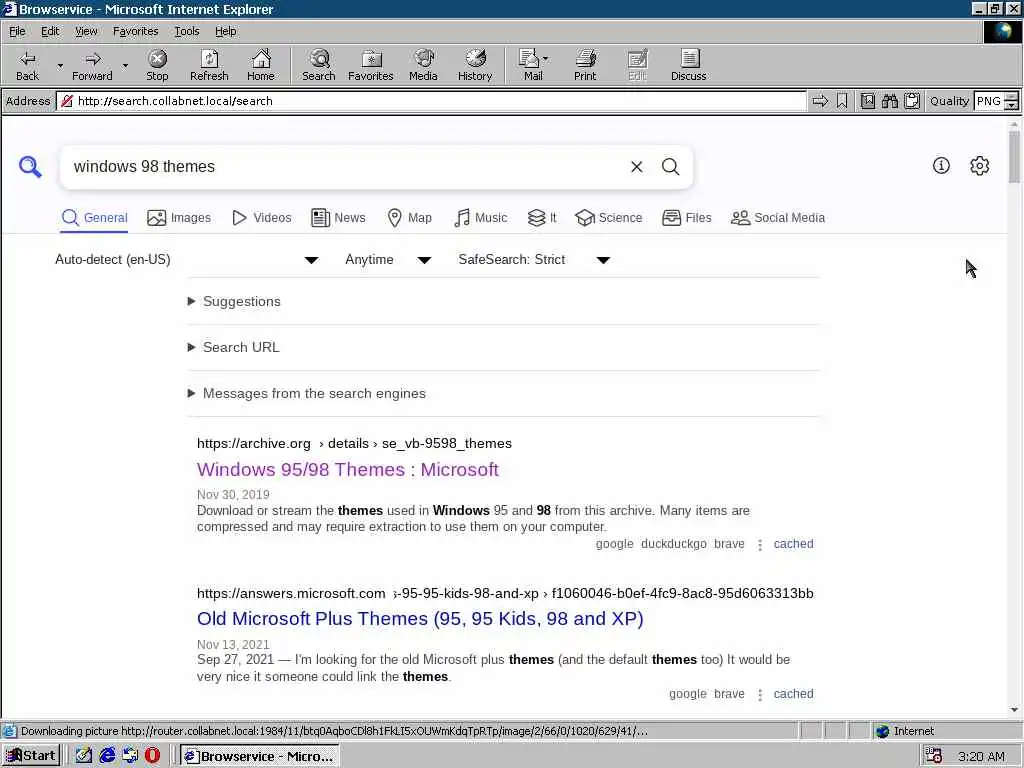Expand Messages from the search engines
Screen dimensions: 1024x768
click(307, 393)
